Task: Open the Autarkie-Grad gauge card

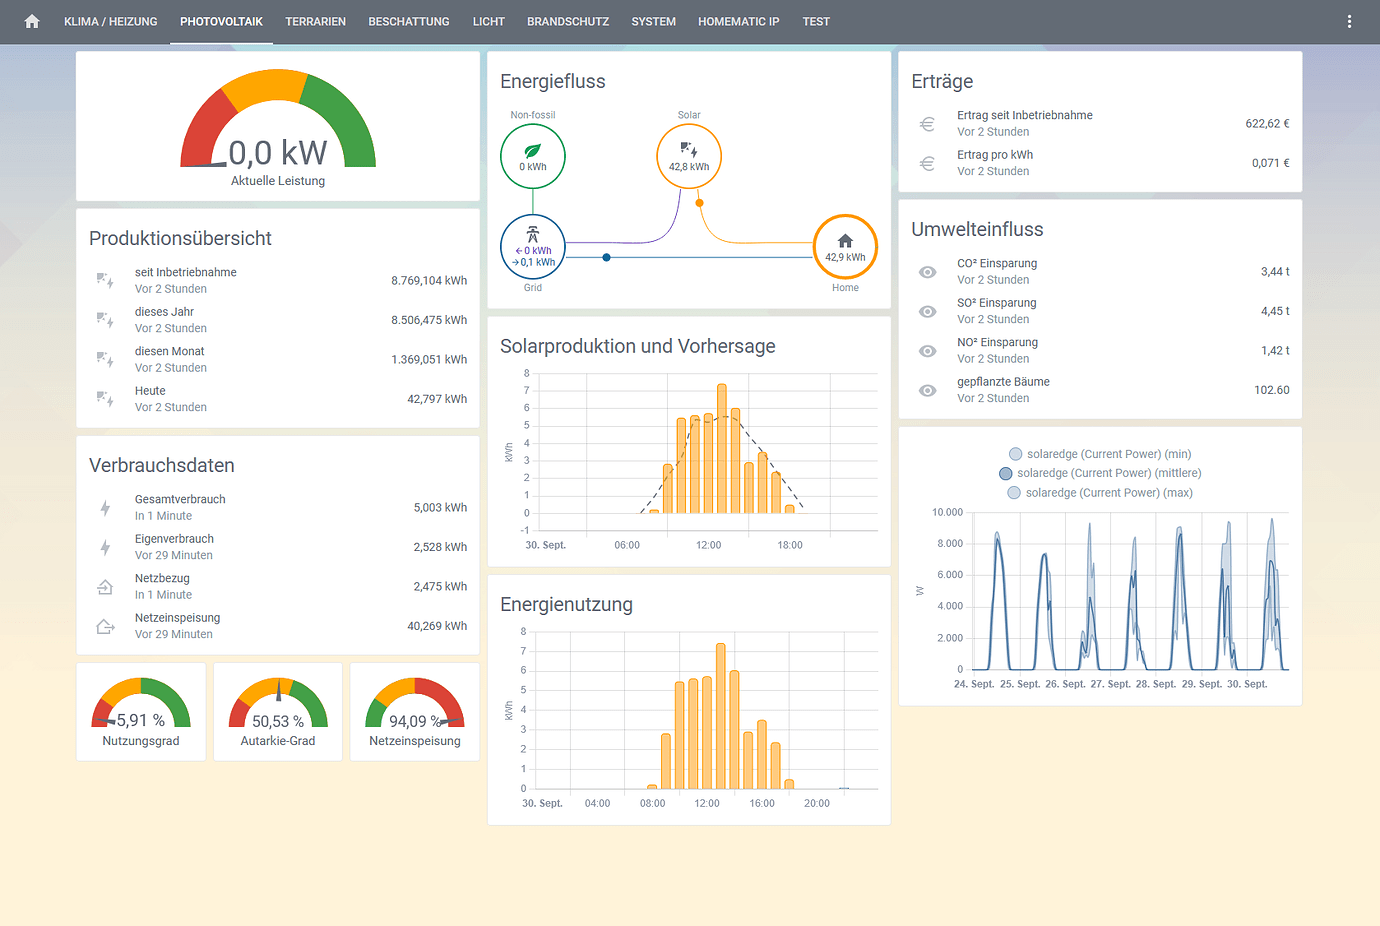Action: tap(278, 712)
